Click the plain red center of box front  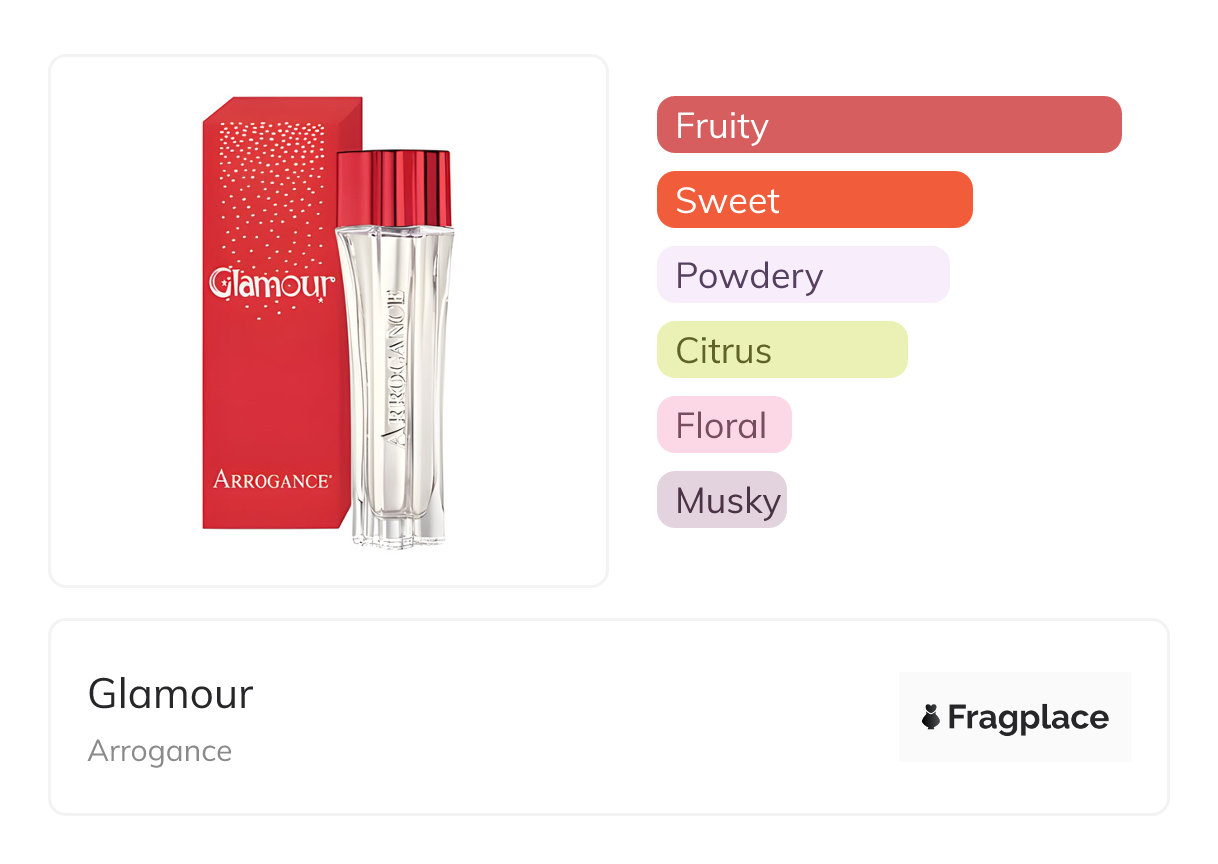tap(270, 390)
